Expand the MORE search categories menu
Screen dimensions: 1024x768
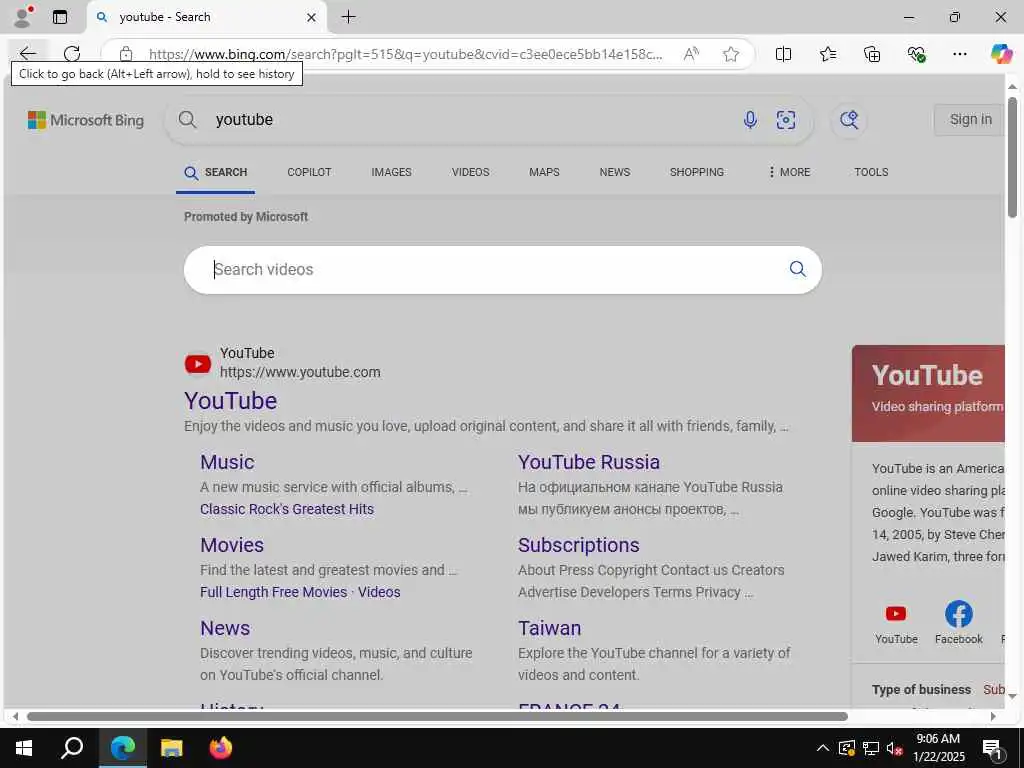789,172
